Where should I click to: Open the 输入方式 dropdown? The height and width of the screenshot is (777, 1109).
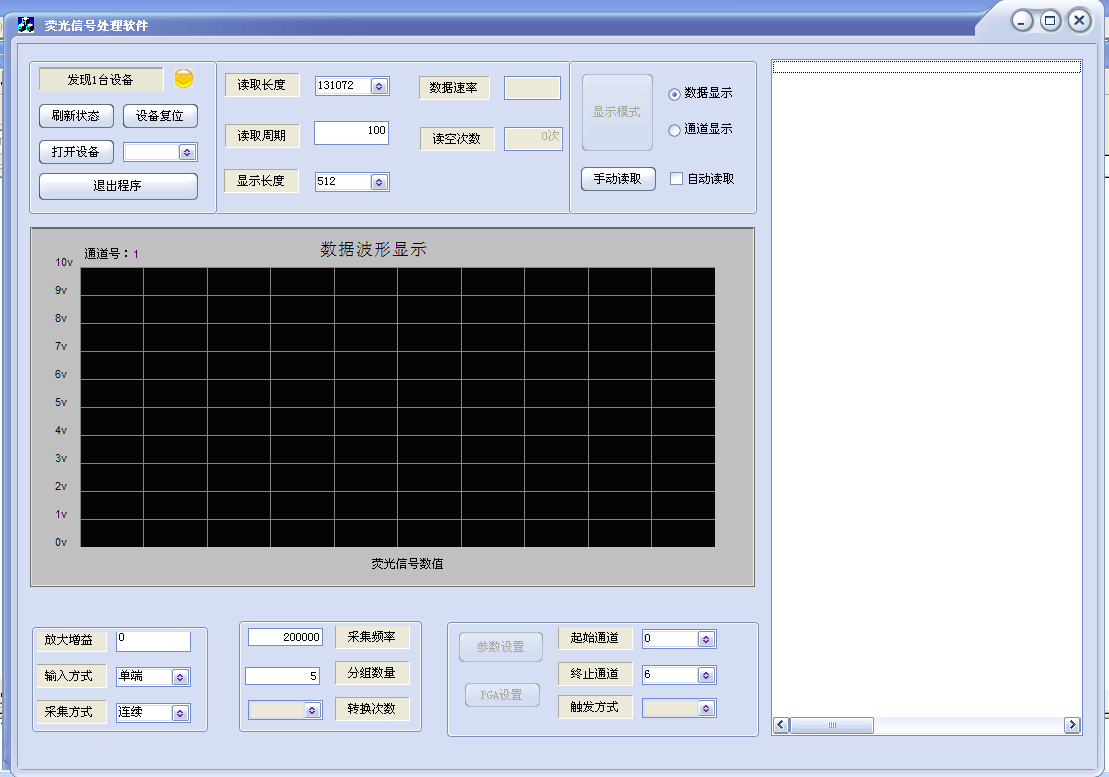180,677
